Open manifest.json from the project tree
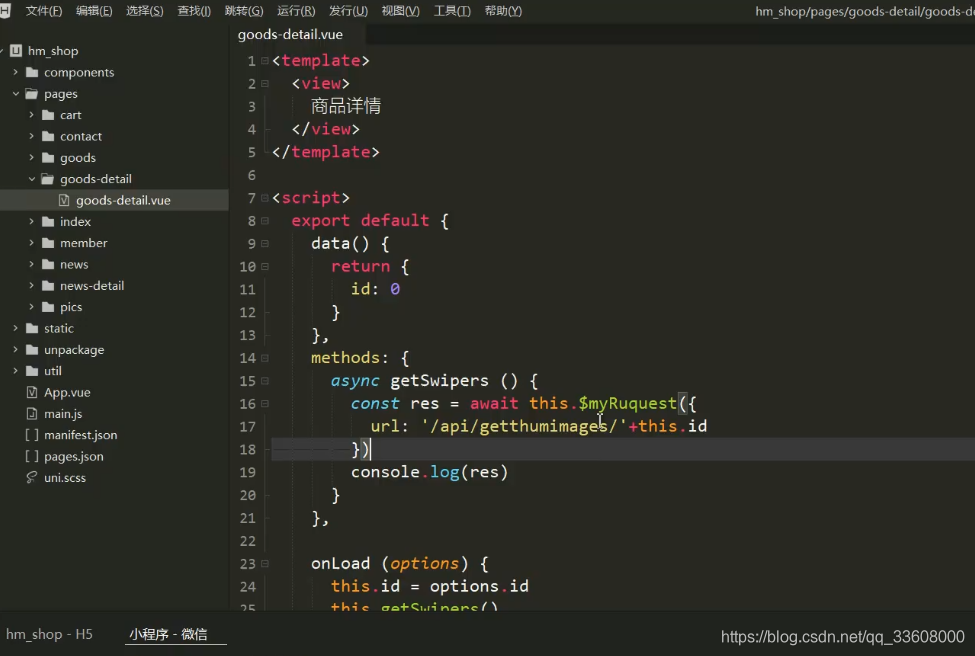 [x=80, y=435]
